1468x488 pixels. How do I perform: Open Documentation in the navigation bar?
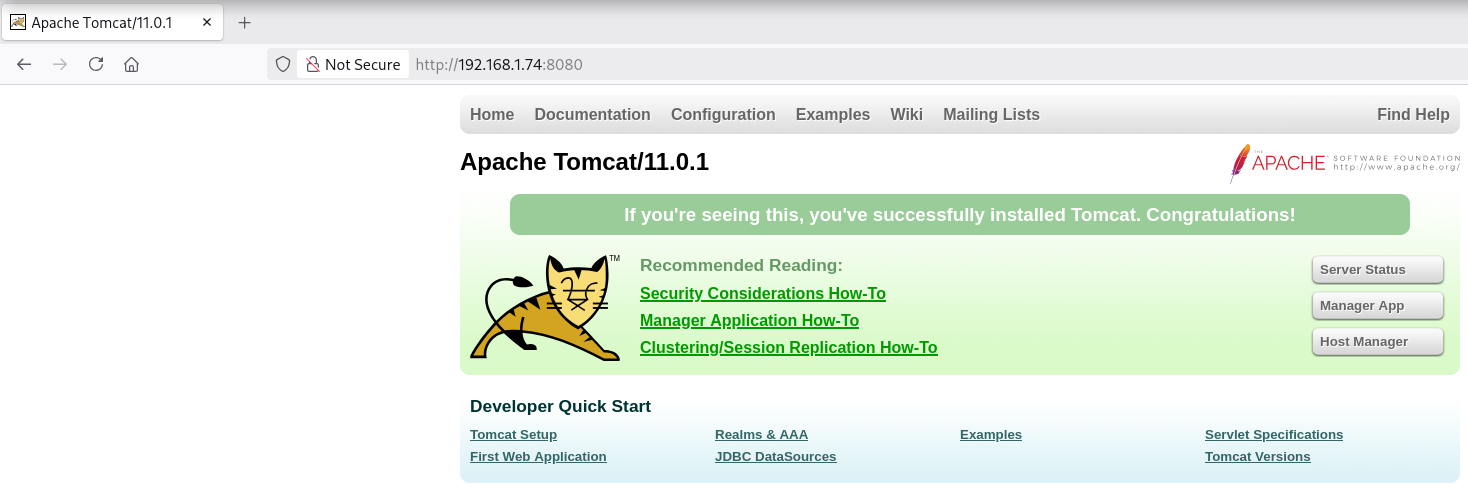[x=592, y=115]
